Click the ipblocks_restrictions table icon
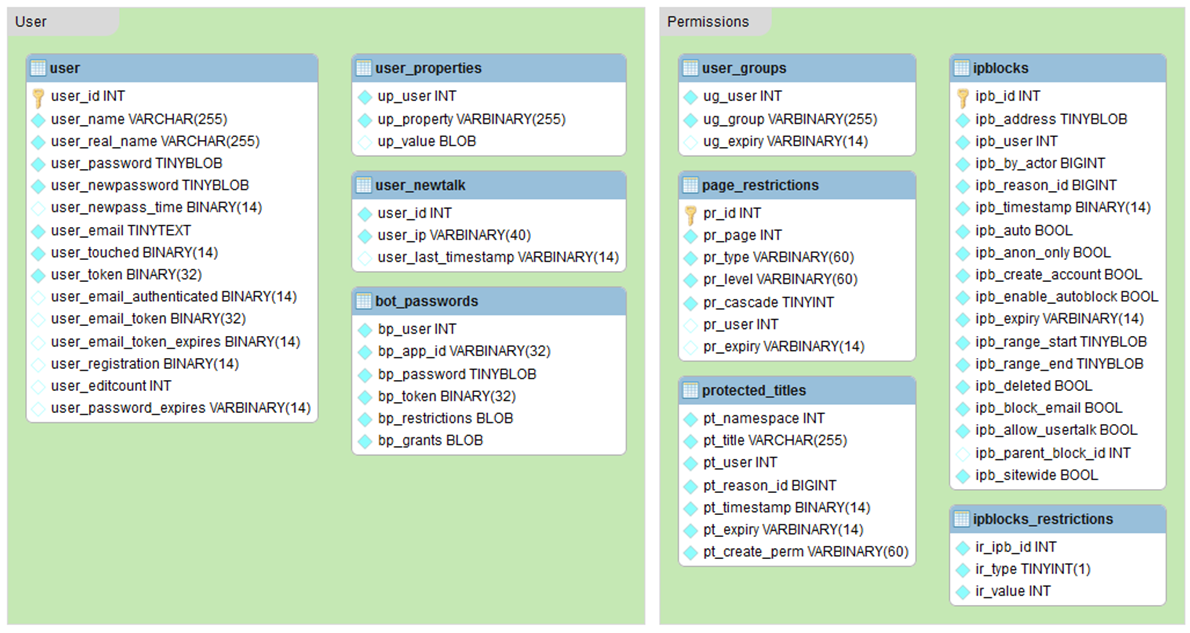1190x633 pixels. (x=962, y=519)
